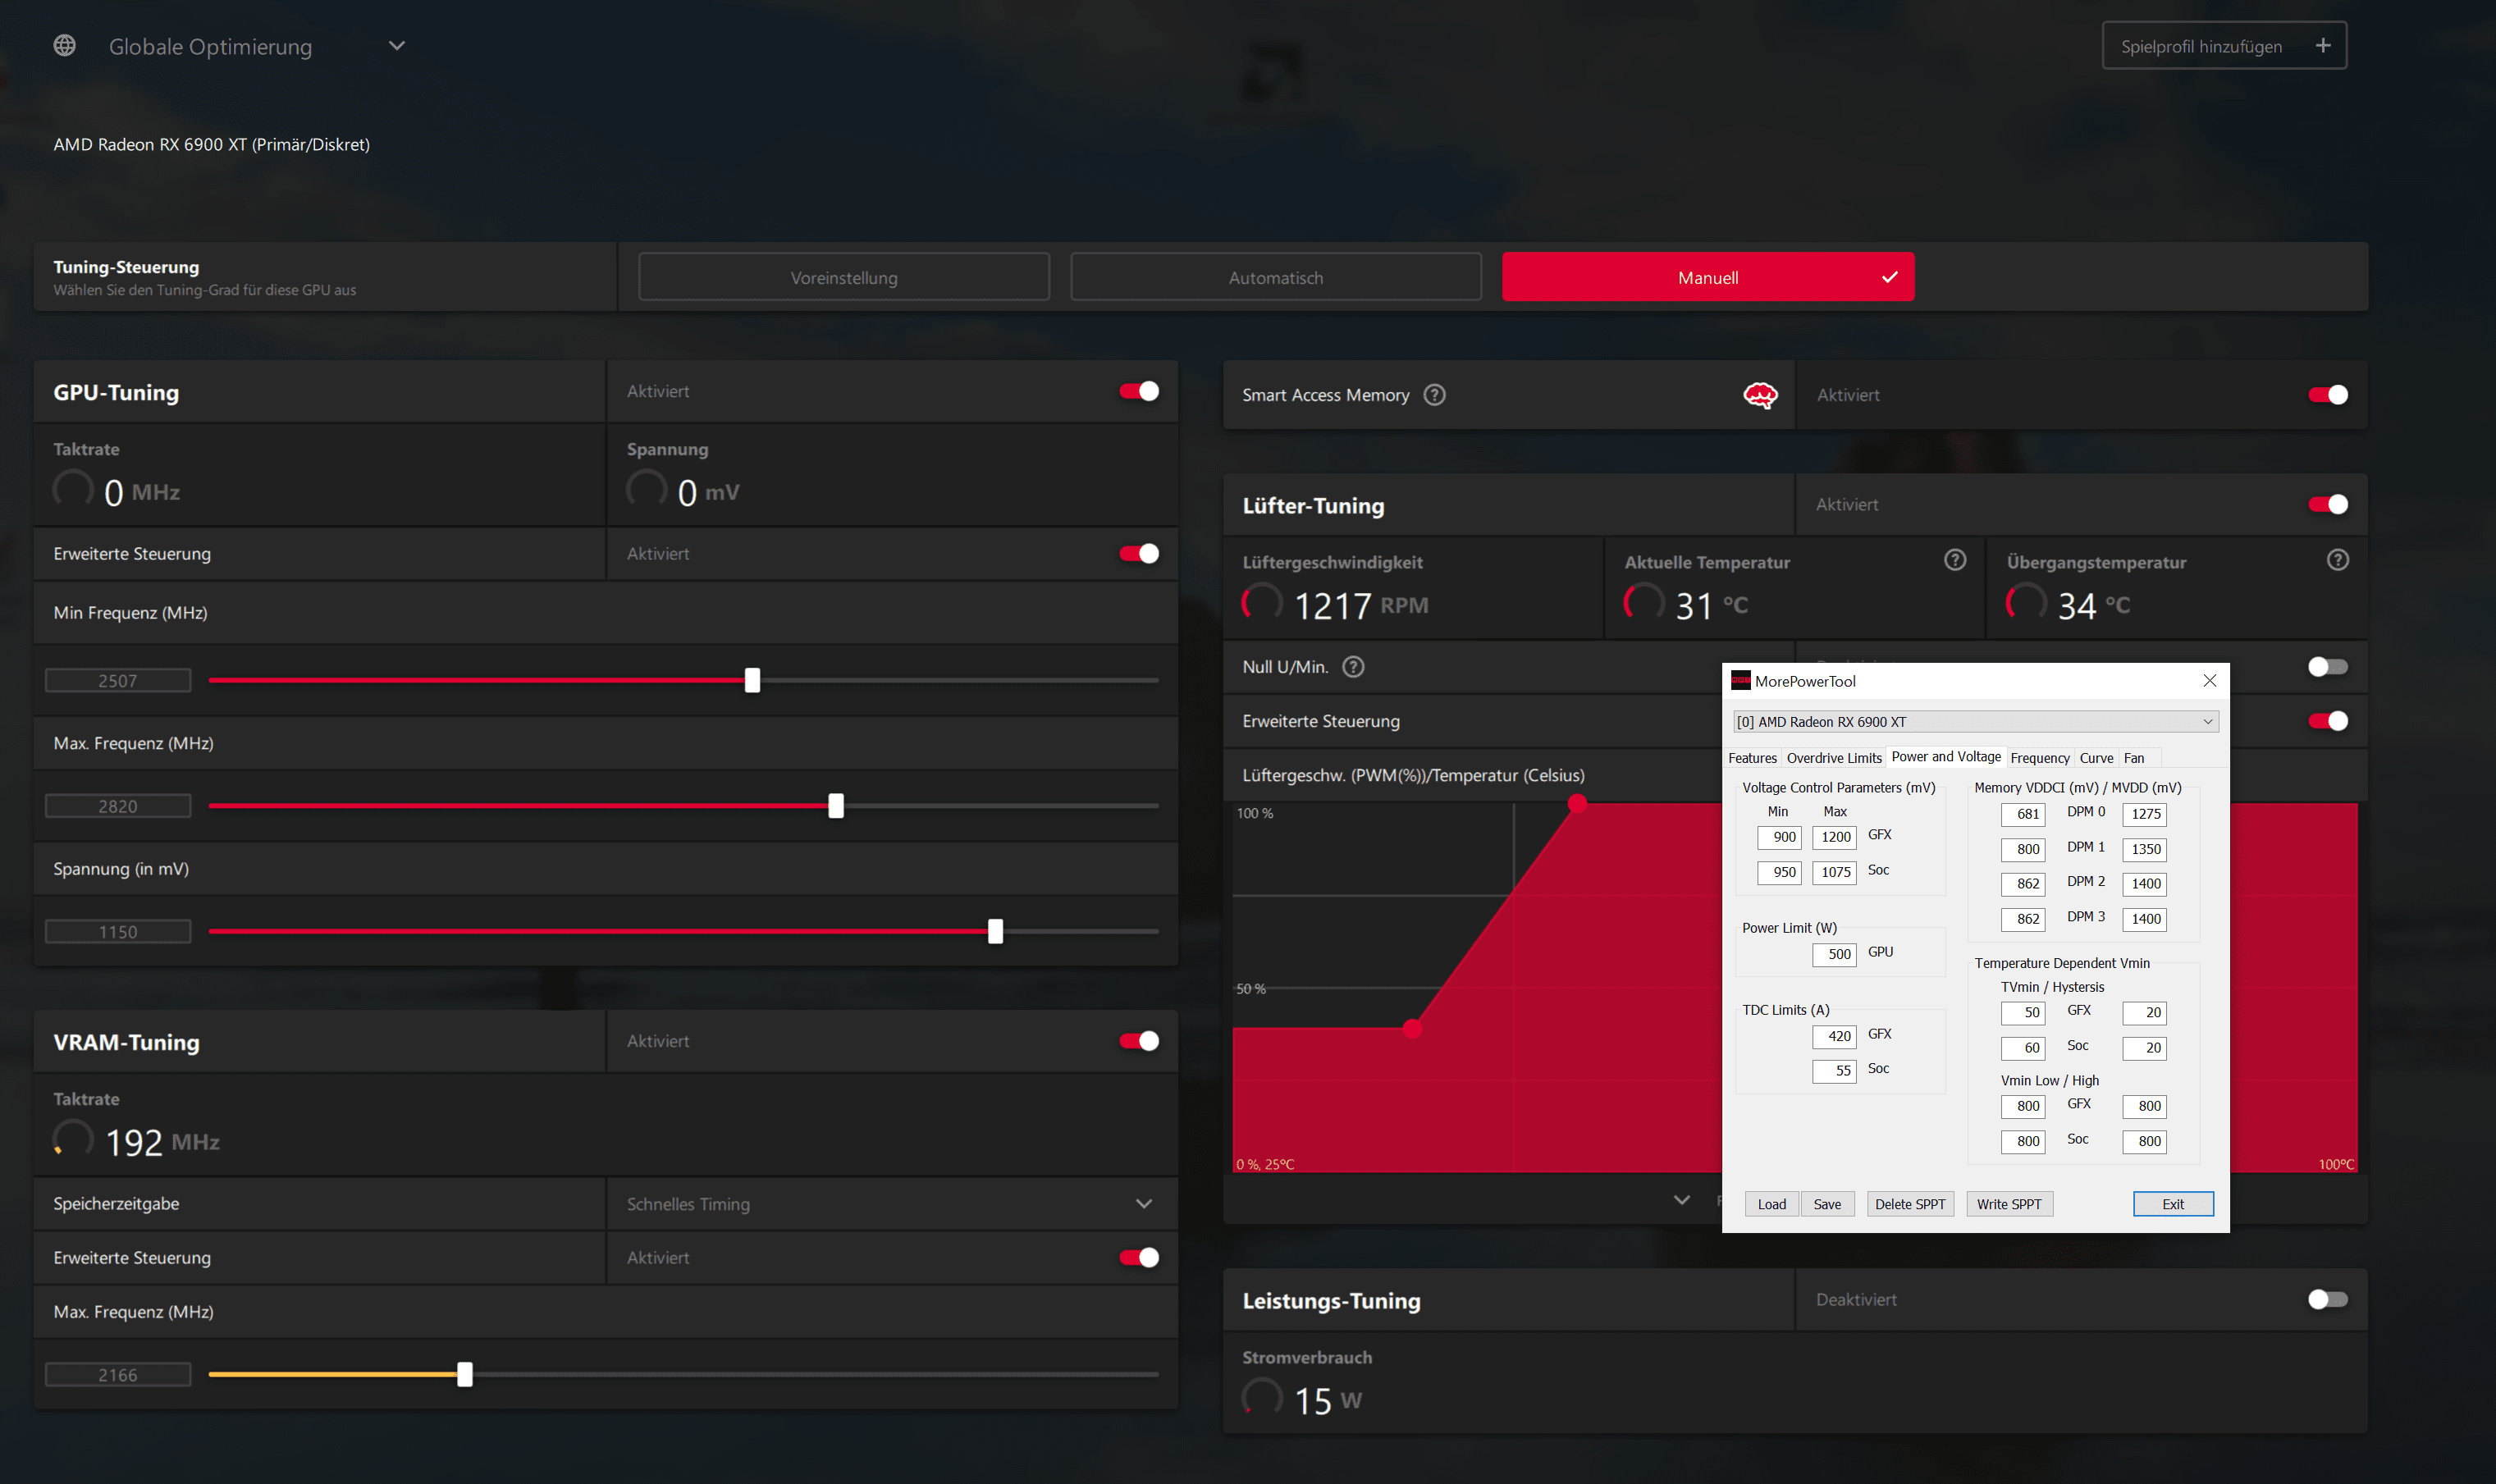Click the Min Frequenz value field 2507

click(x=118, y=681)
